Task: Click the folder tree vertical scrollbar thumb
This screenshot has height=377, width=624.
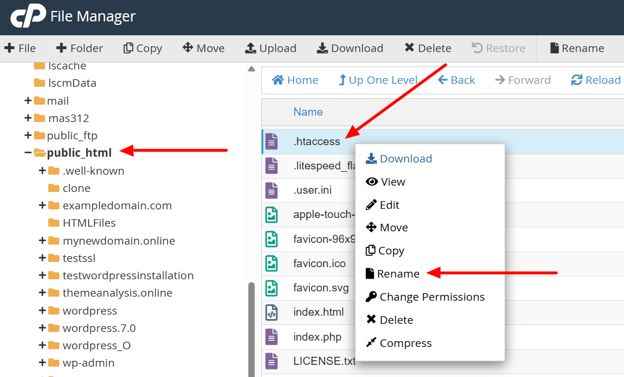Action: [x=251, y=330]
